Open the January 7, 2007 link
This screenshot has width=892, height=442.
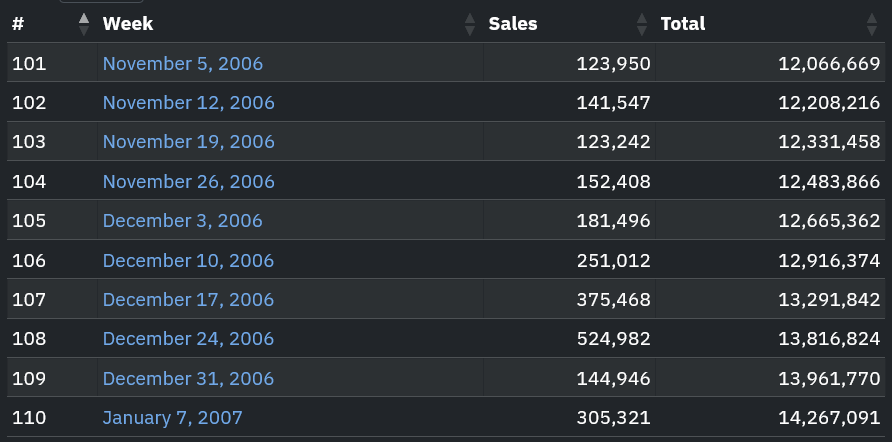pos(172,418)
